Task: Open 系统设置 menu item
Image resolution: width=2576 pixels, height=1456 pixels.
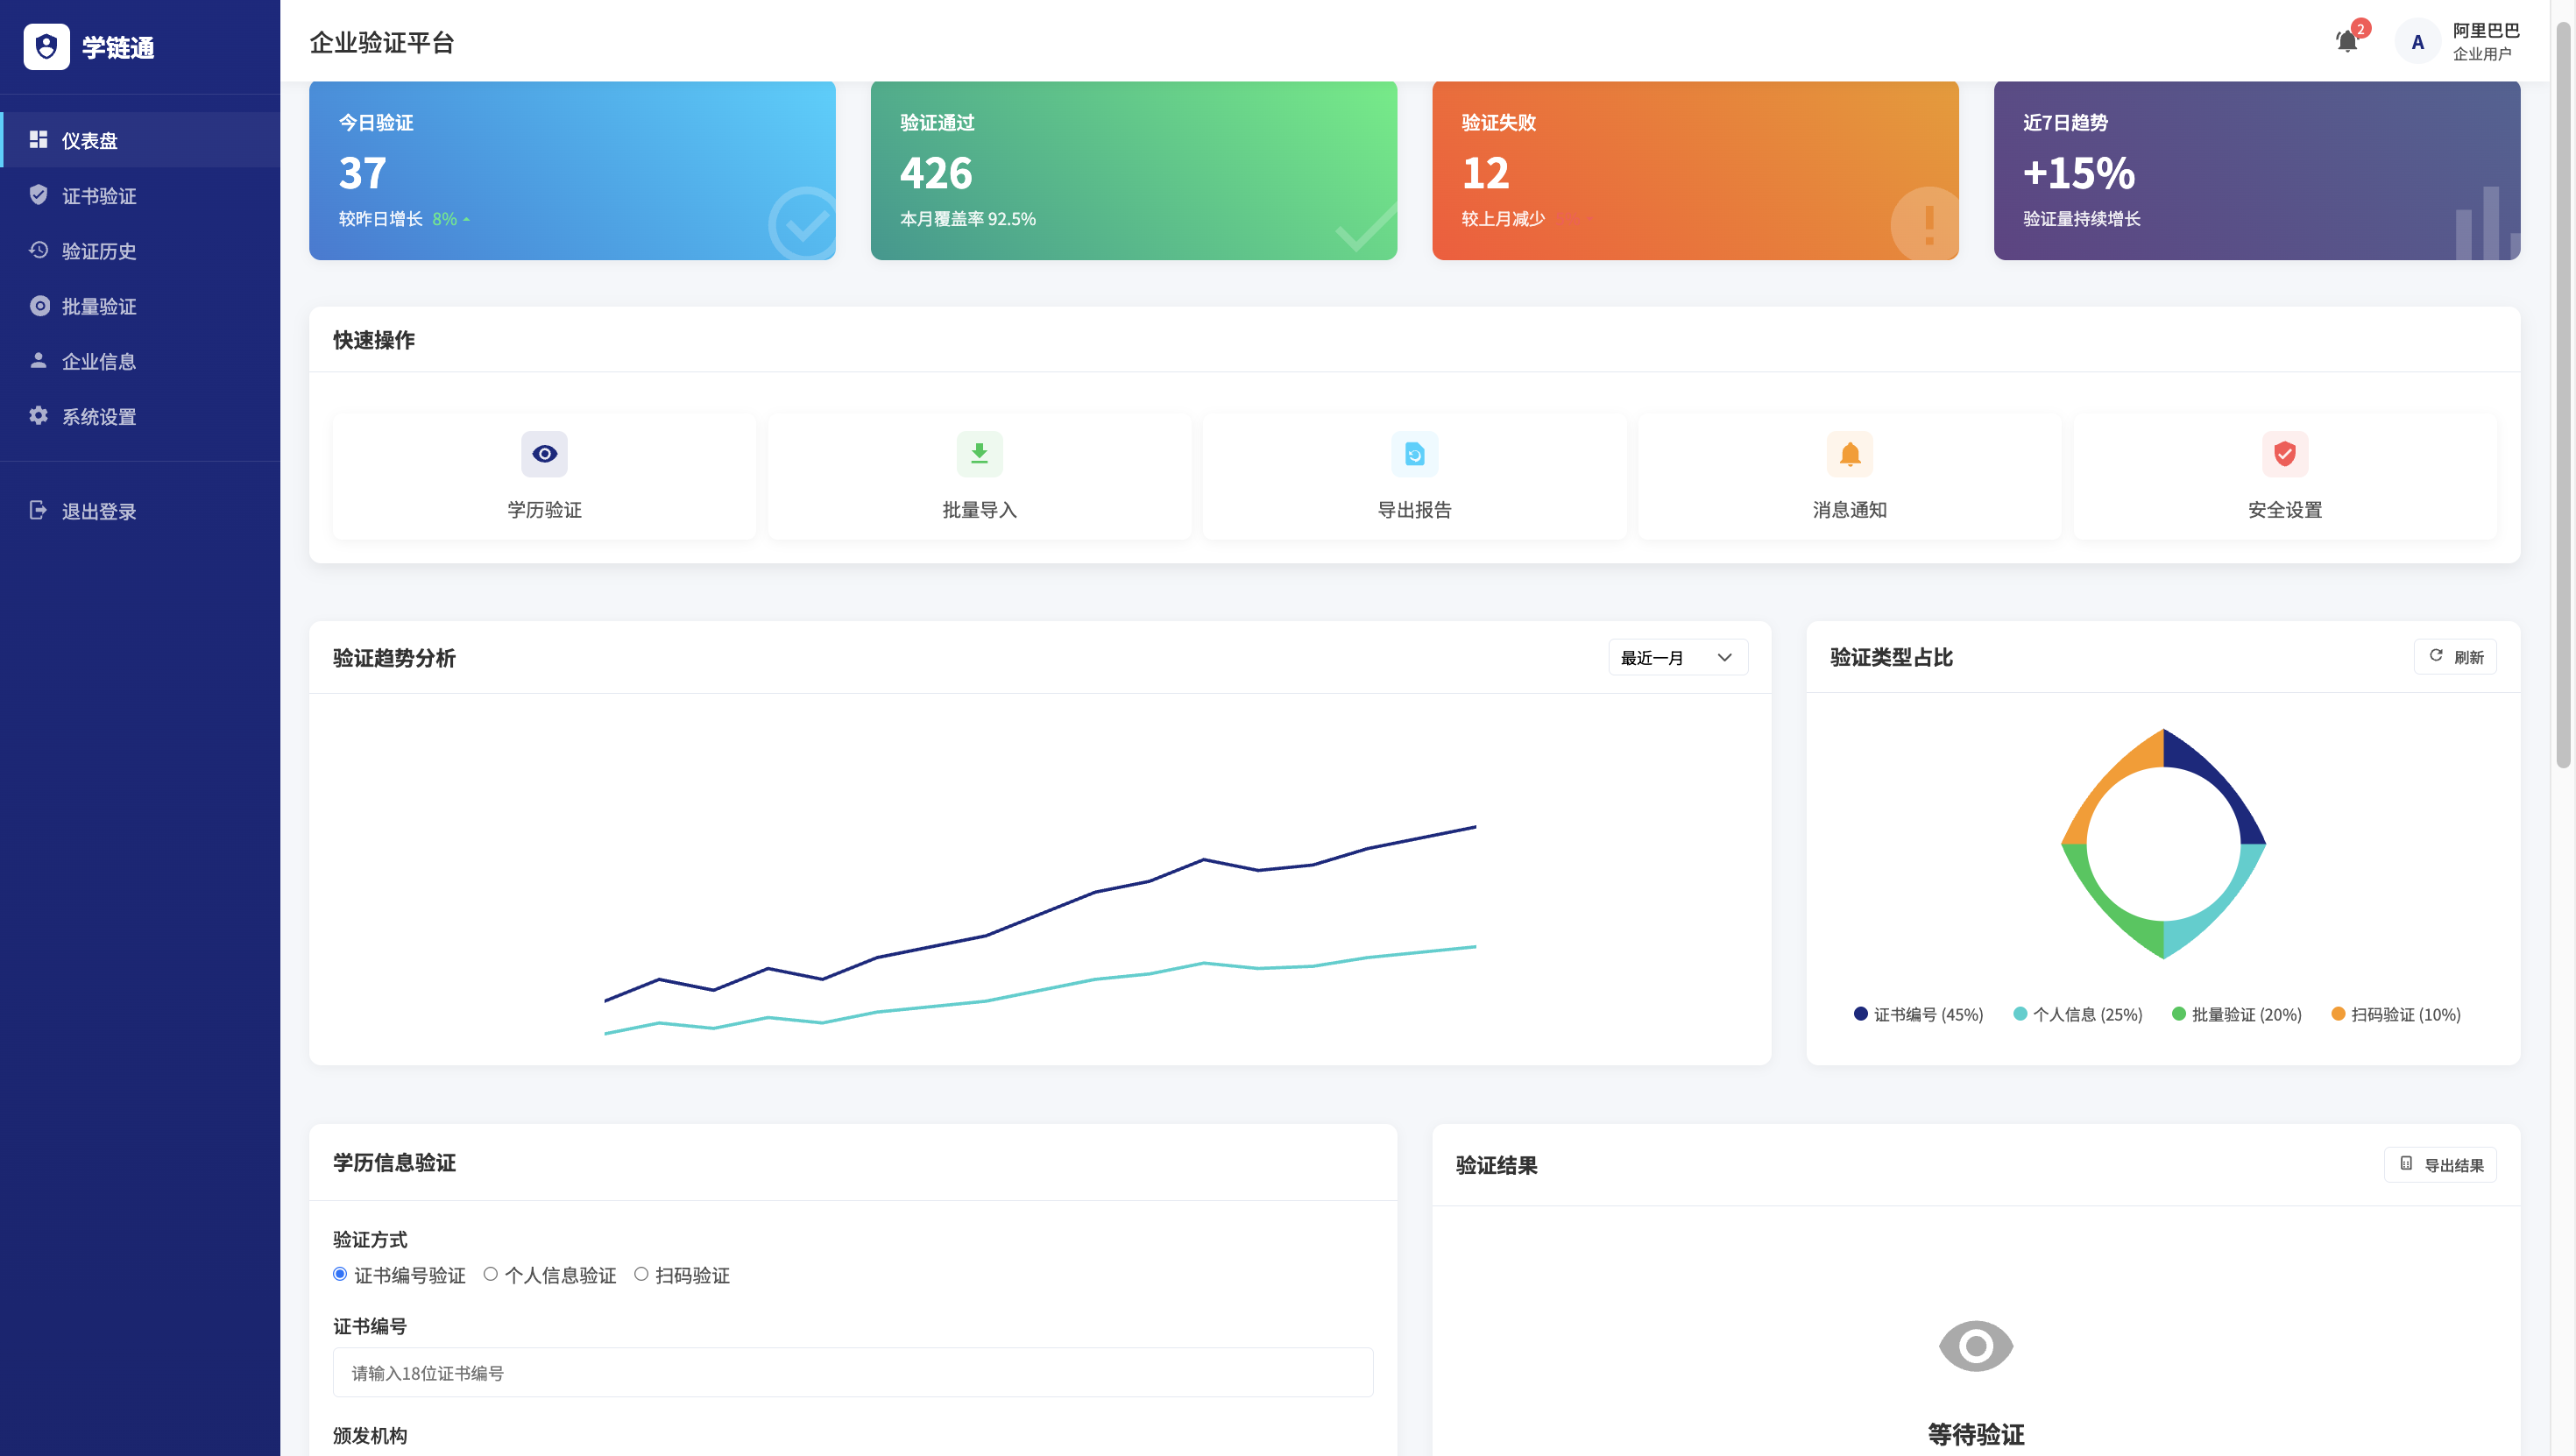Action: pyautogui.click(x=140, y=416)
